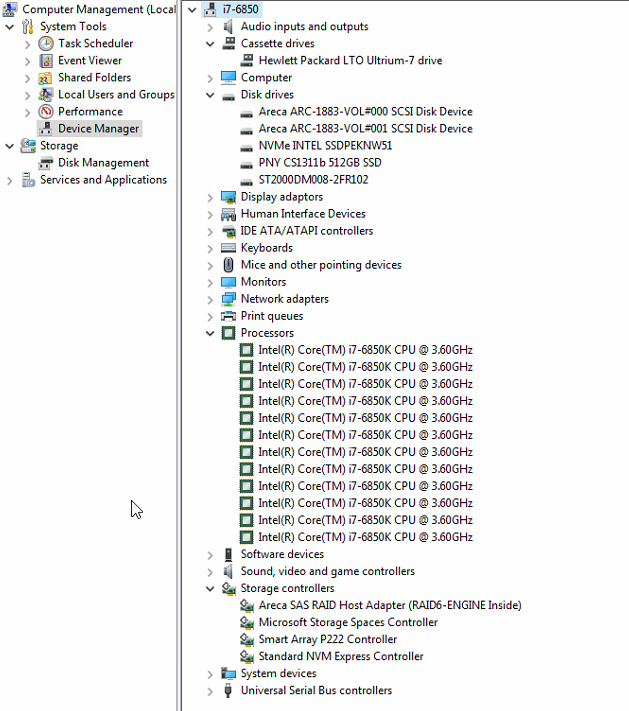This screenshot has width=629, height=711.
Task: Expand the Human Interface Devices category
Action: coord(210,215)
